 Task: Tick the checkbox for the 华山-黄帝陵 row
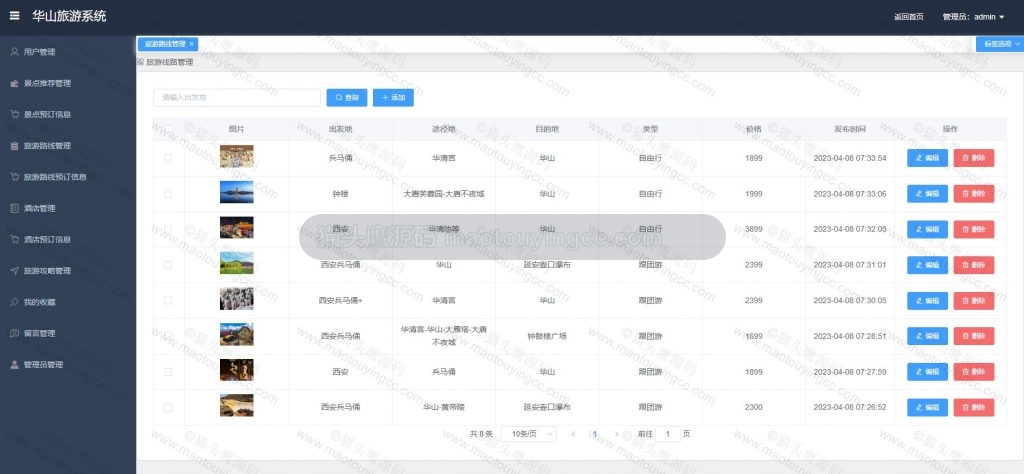pos(168,407)
